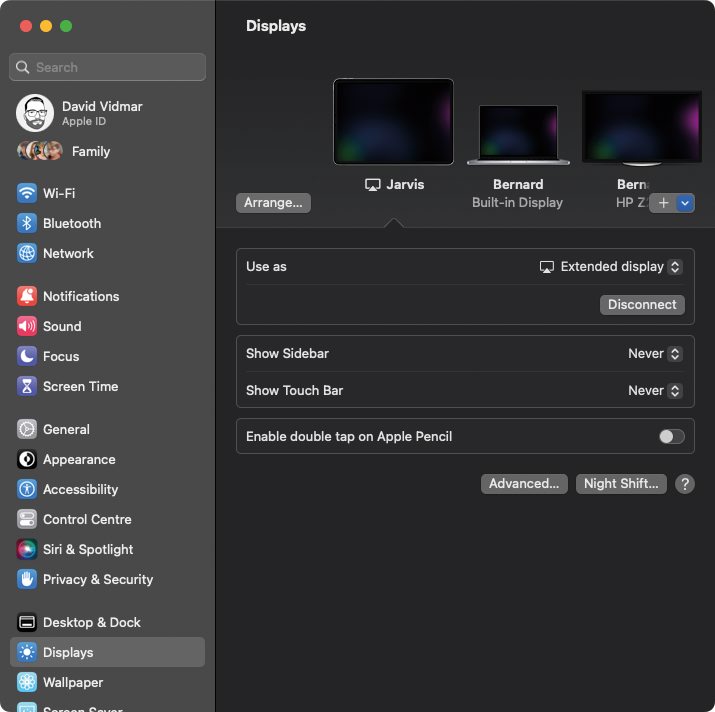Open Wi-Fi settings icon in sidebar

27,193
